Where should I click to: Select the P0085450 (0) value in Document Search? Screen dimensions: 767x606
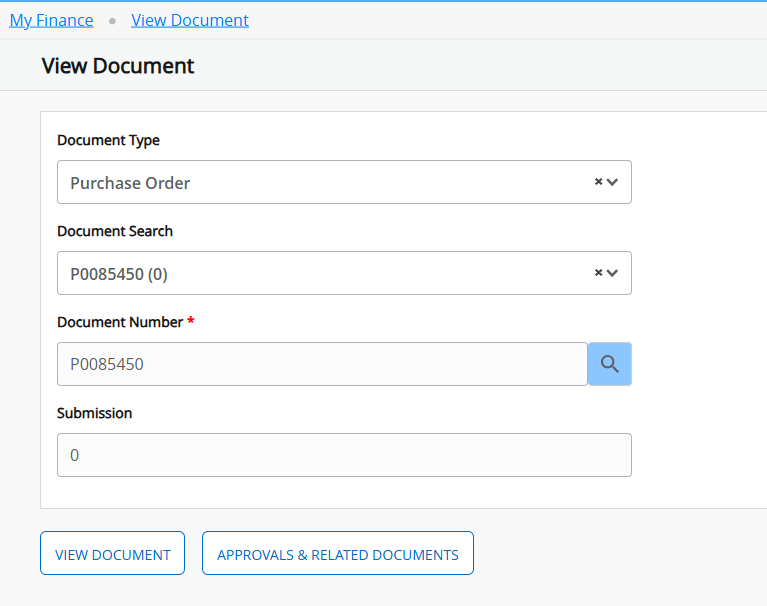(x=119, y=274)
